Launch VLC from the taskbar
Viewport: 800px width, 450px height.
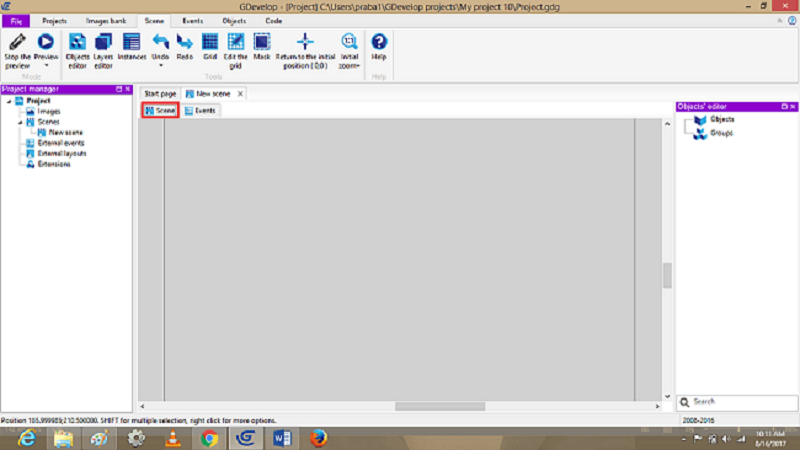pyautogui.click(x=173, y=438)
